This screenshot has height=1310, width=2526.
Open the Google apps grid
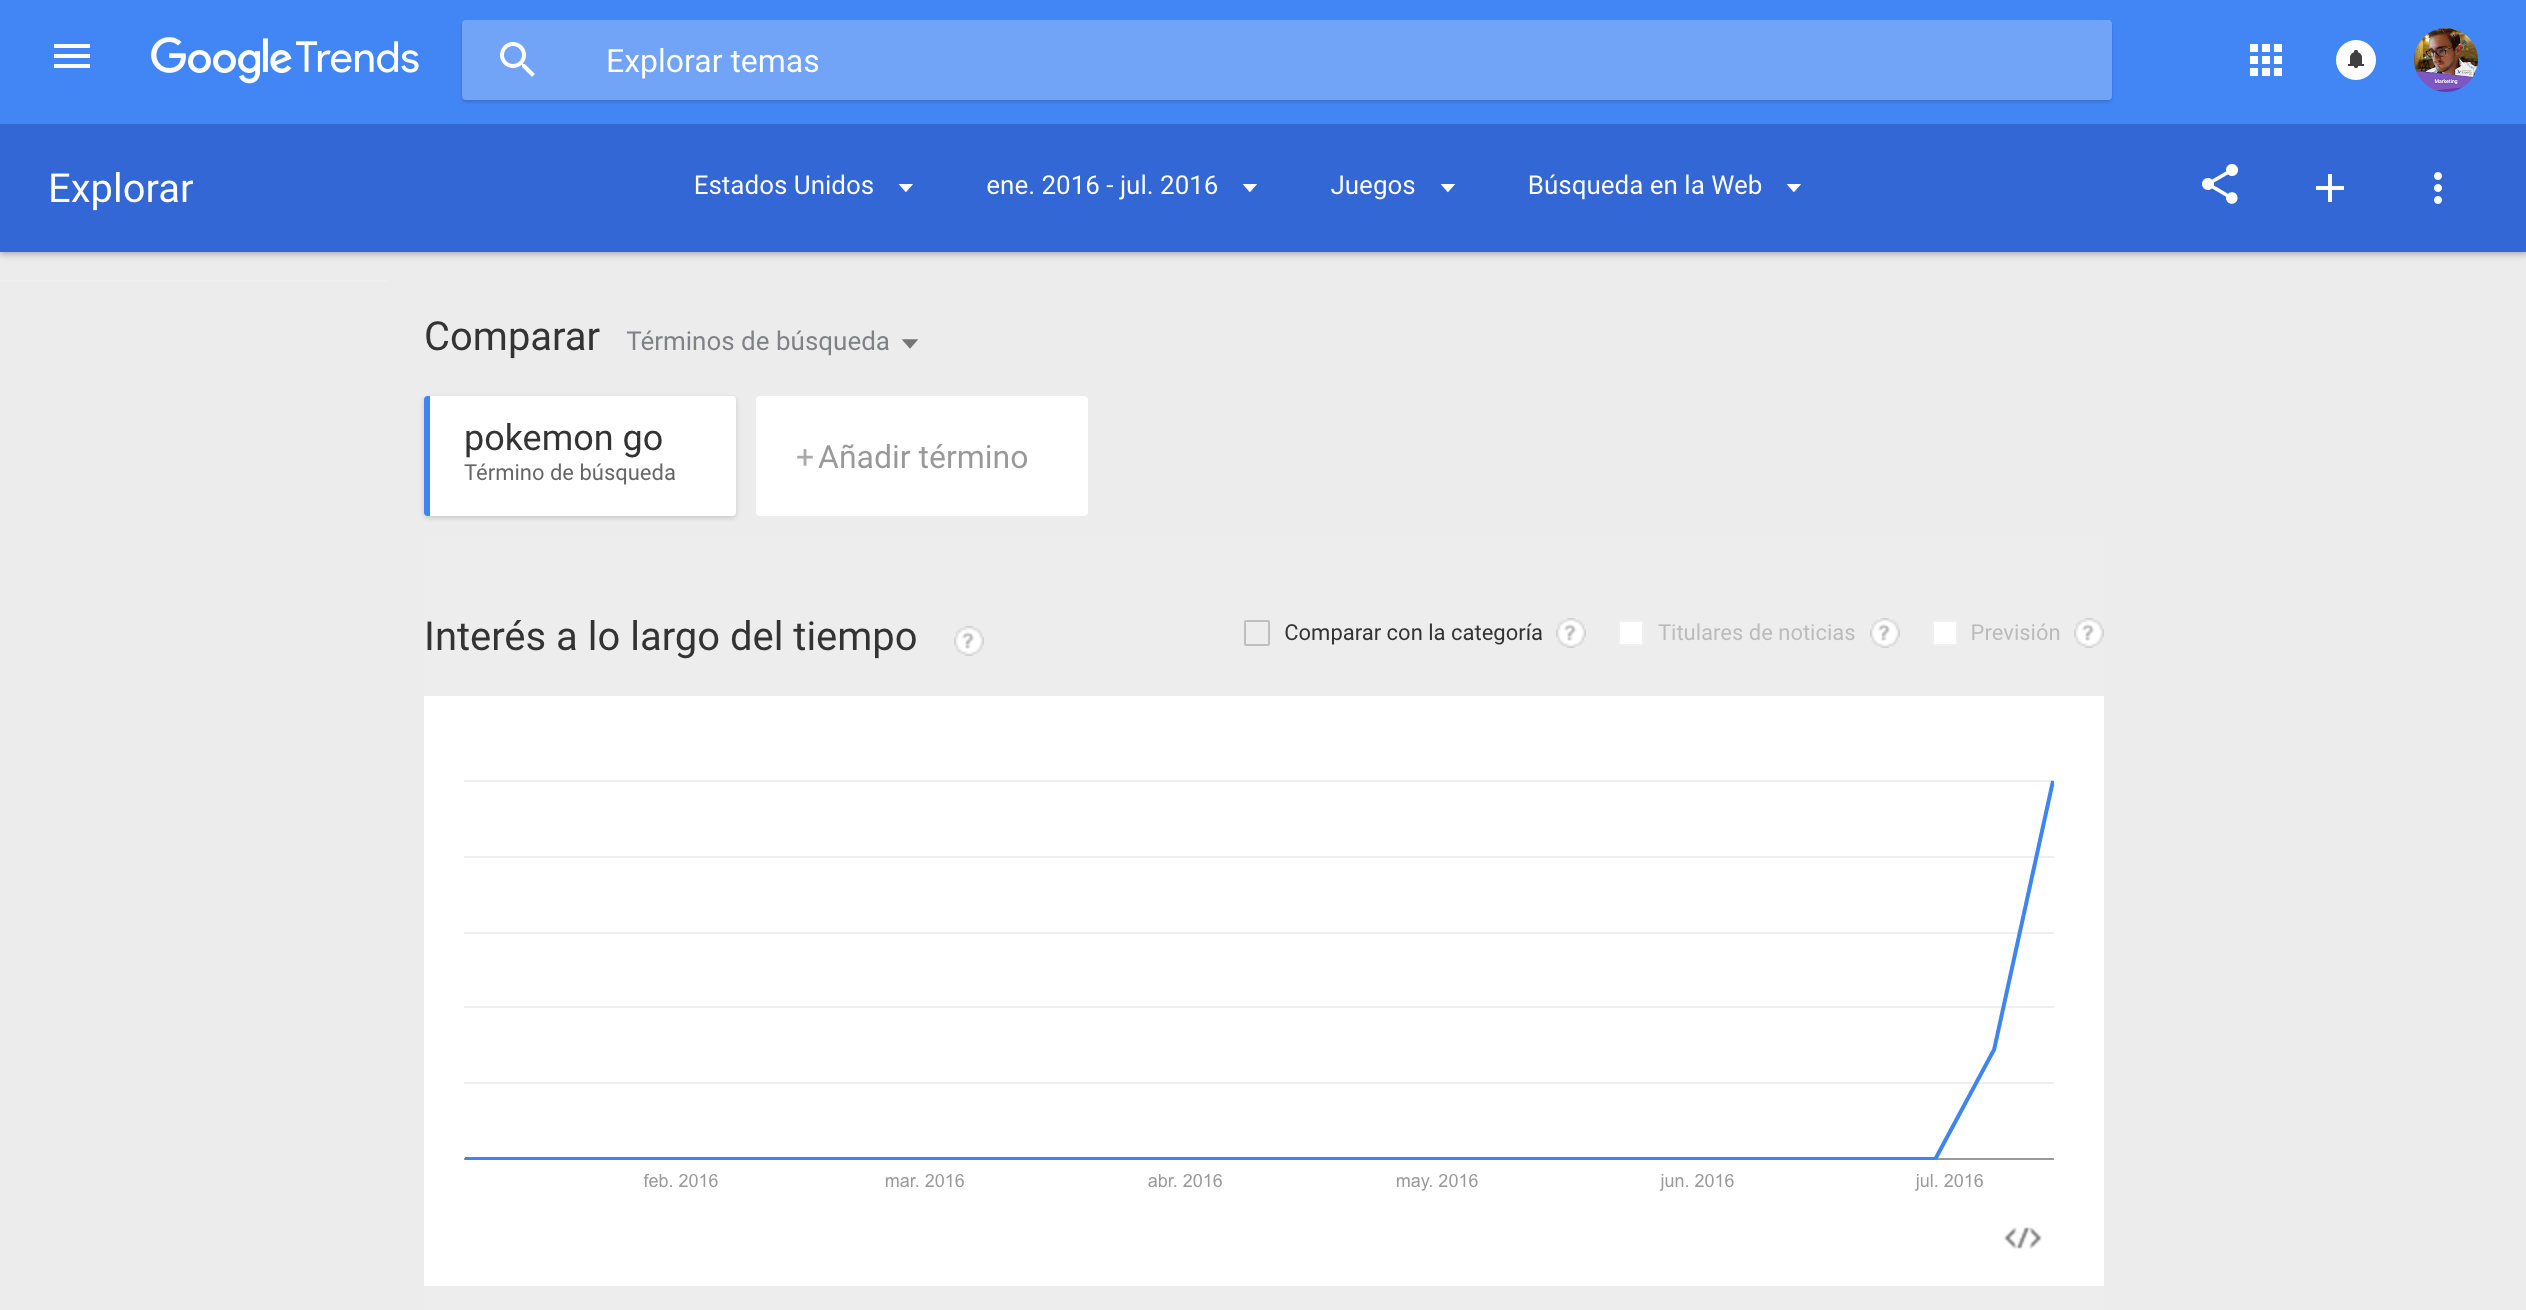2266,60
